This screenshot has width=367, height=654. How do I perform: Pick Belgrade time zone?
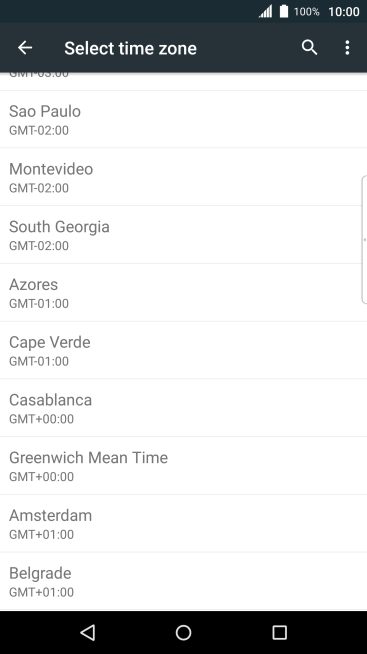point(184,581)
